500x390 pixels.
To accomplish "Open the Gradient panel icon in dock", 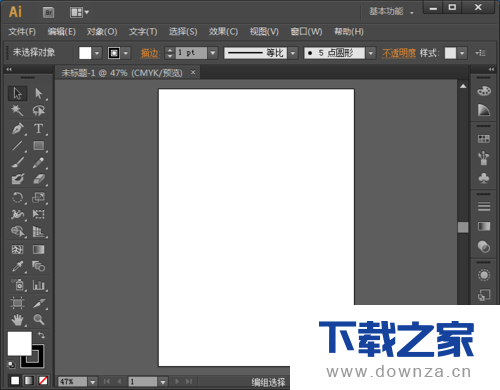I will [484, 227].
